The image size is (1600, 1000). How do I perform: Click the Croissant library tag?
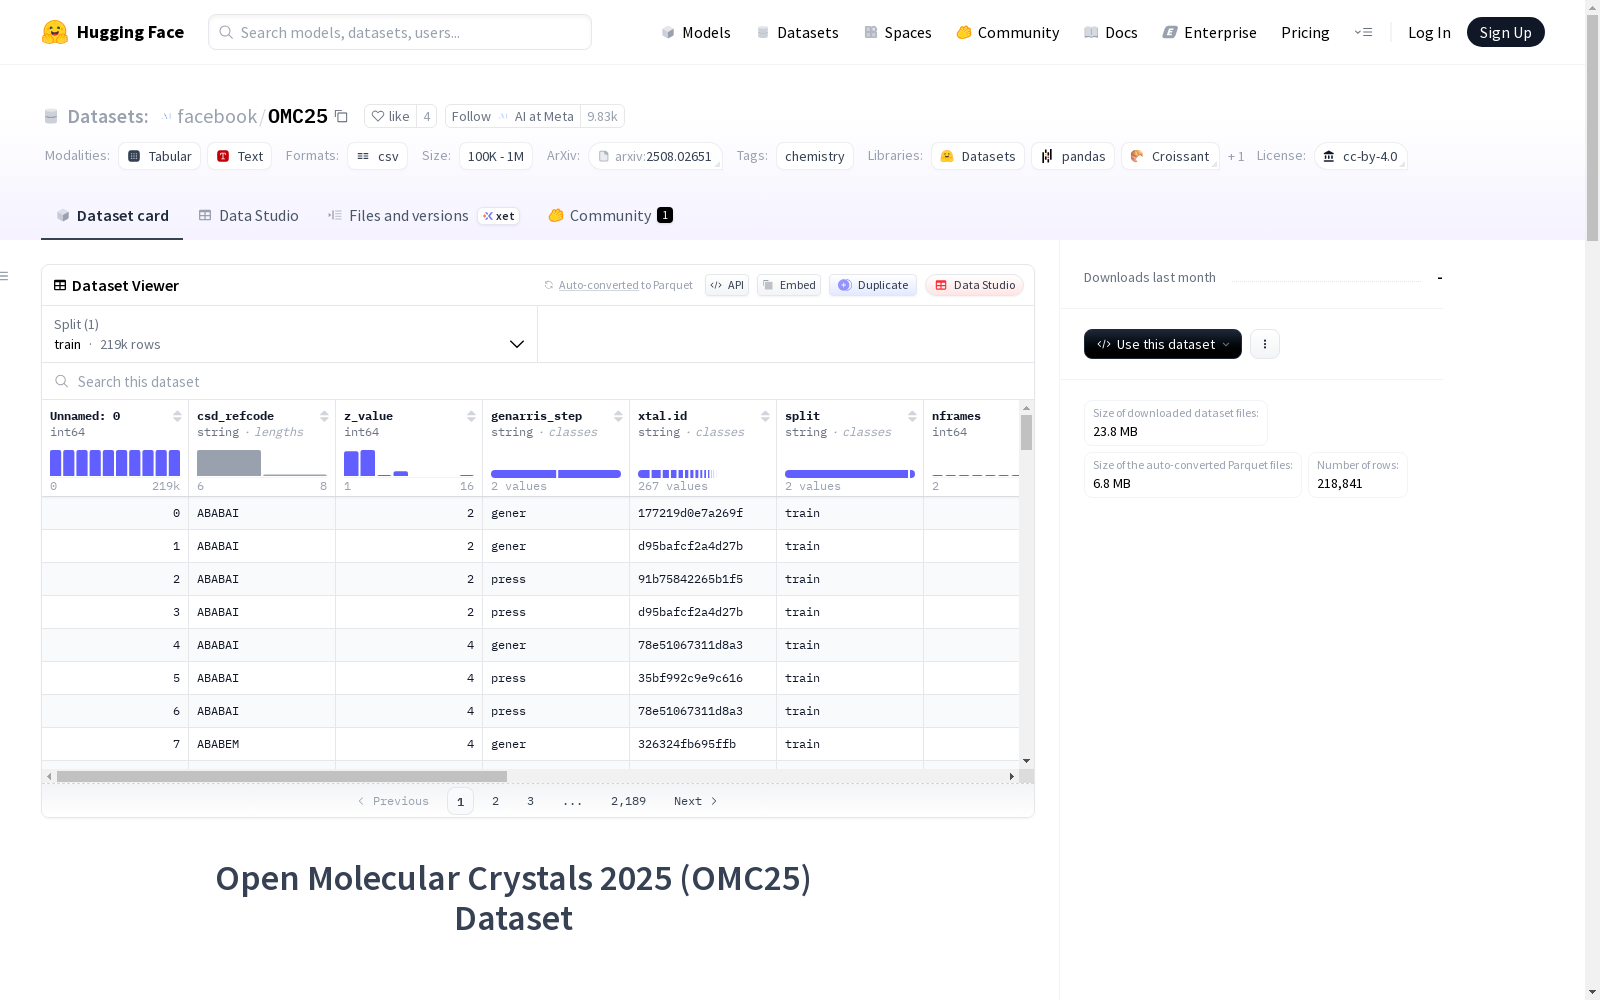point(1171,156)
